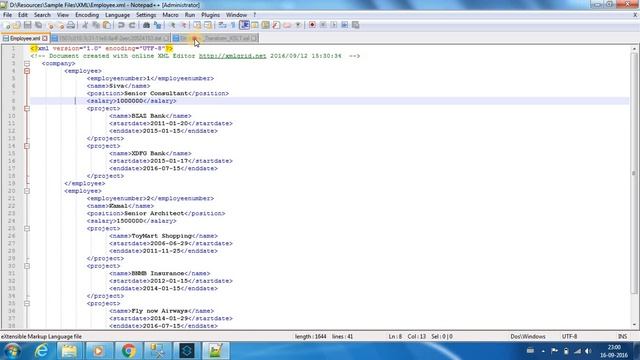Open the Encoding menu
Viewport: 640px width, 360px height.
coord(87,15)
